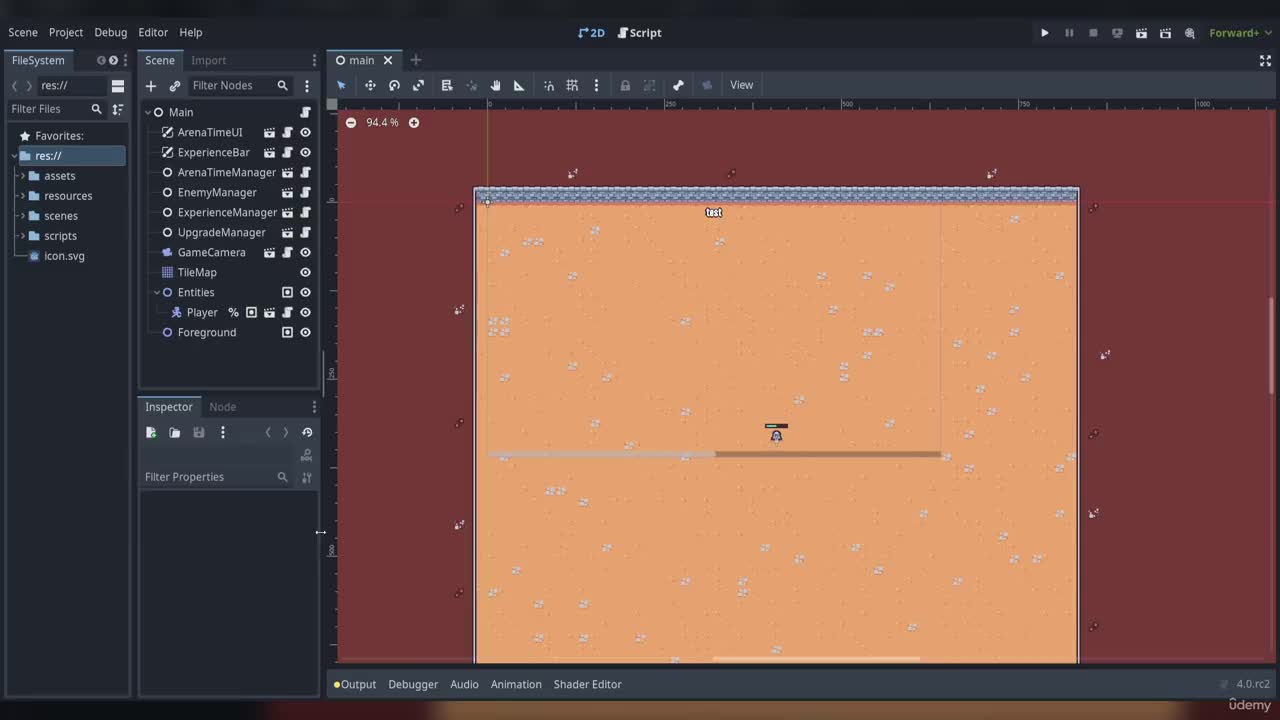The image size is (1280, 720).
Task: Activate the Rotate Mode tool
Action: [x=394, y=85]
